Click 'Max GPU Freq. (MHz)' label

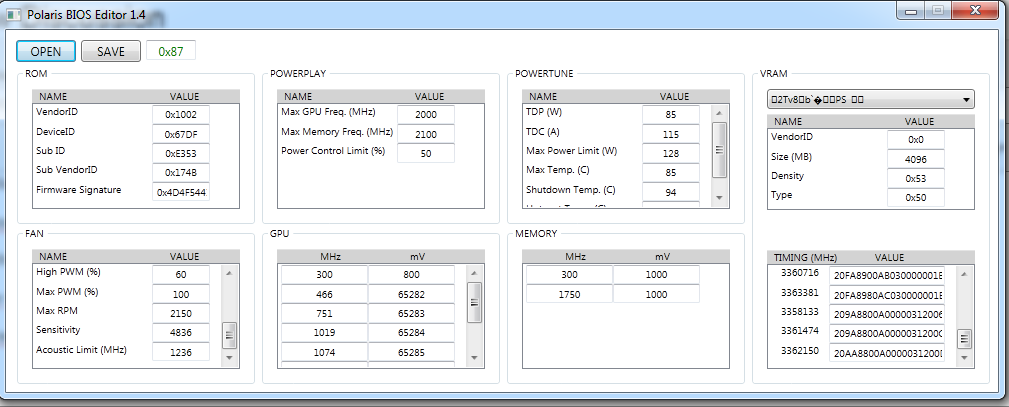click(x=328, y=112)
